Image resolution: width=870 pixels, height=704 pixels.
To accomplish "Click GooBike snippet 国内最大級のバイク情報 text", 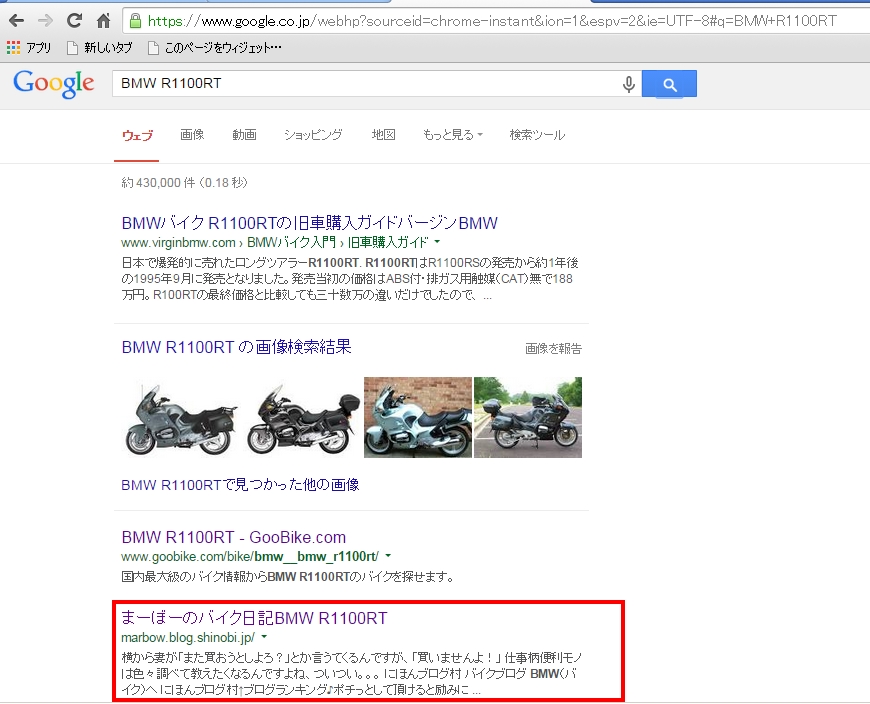I will pyautogui.click(x=287, y=577).
